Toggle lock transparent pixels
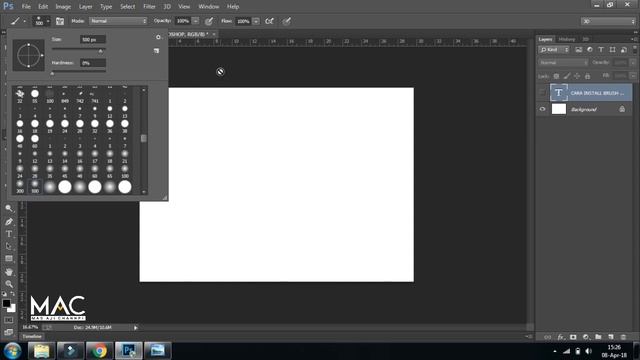Screen dimensions: 640x360 556,76
